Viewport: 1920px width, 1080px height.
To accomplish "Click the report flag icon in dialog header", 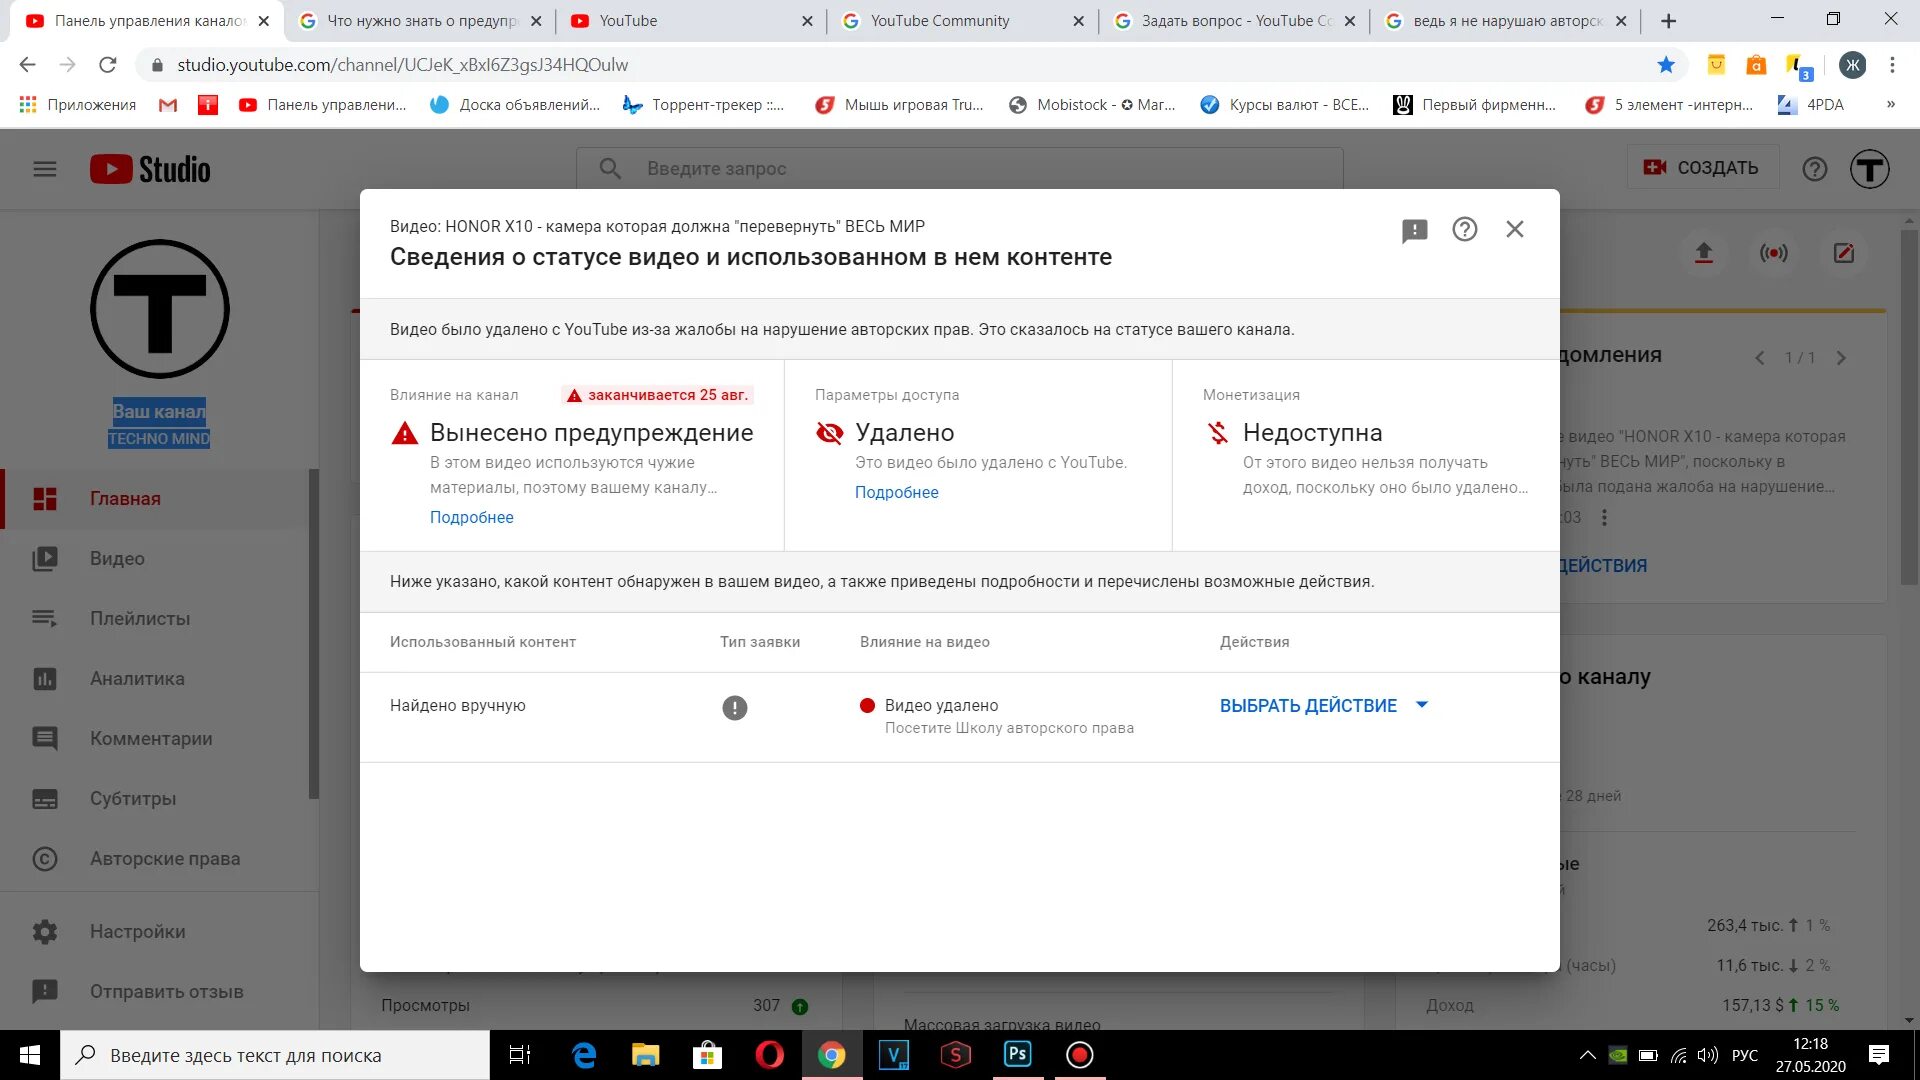I will coord(1415,229).
